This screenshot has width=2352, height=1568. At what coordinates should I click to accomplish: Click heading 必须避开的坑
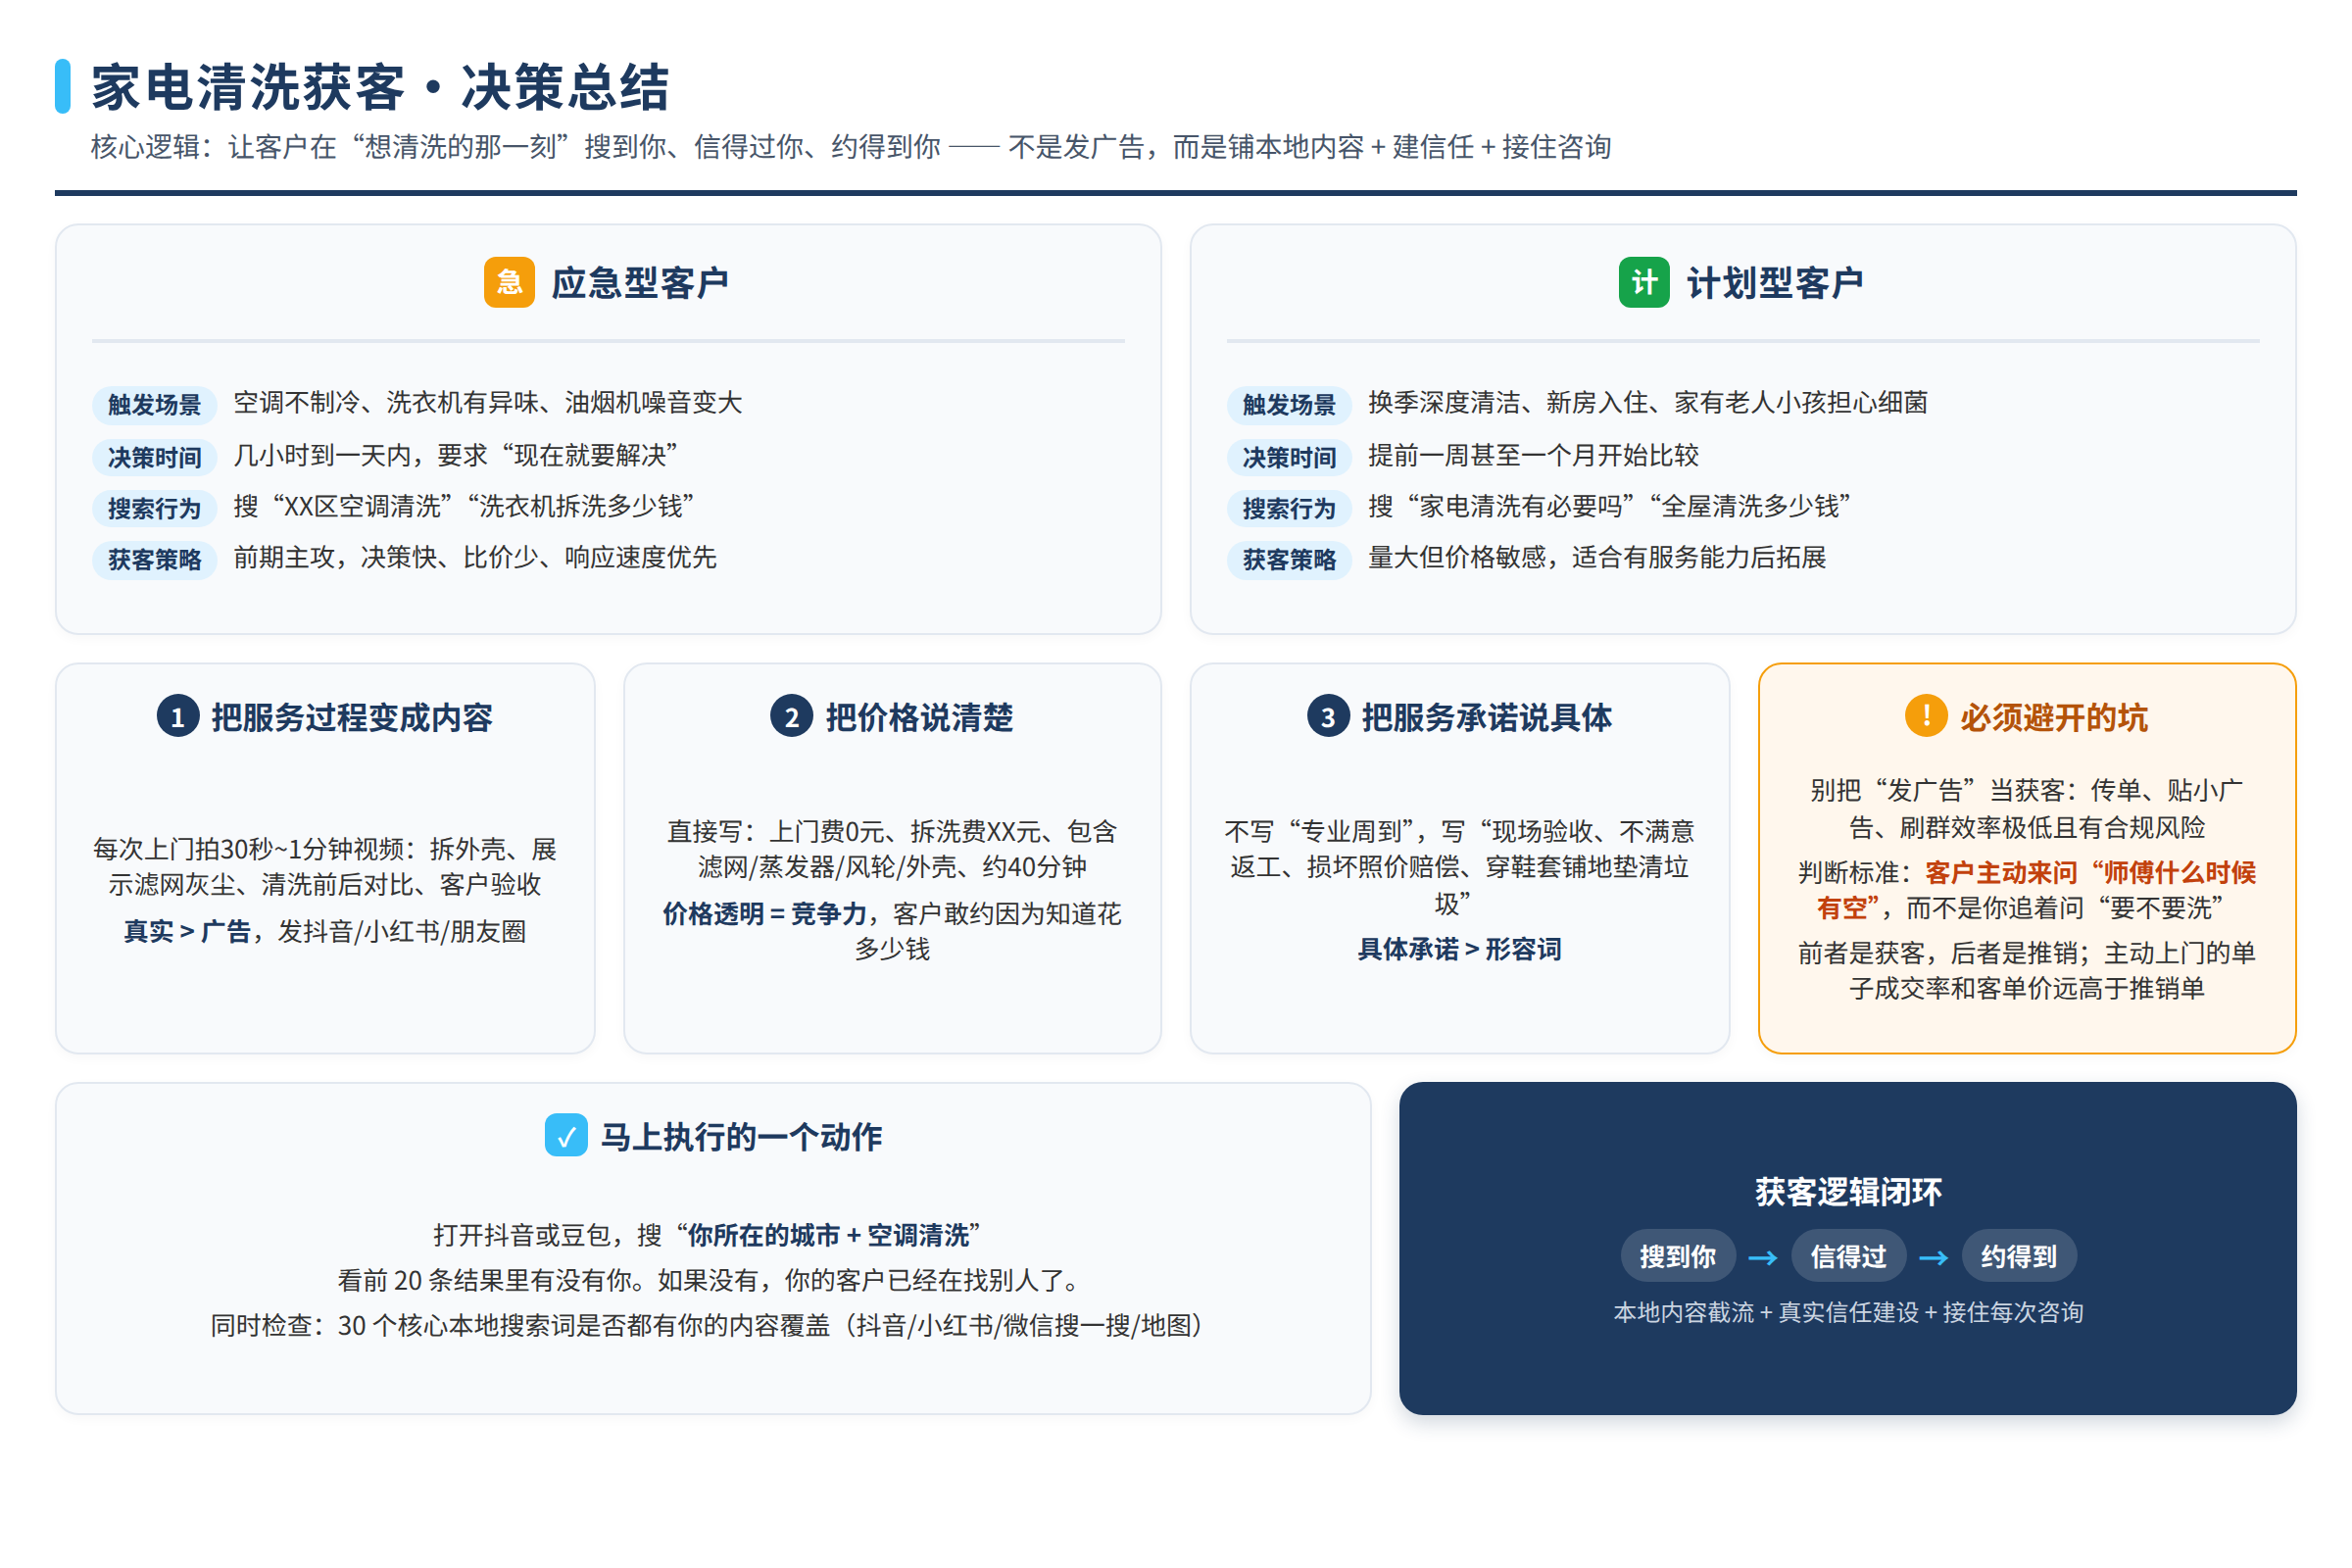pos(2054,717)
